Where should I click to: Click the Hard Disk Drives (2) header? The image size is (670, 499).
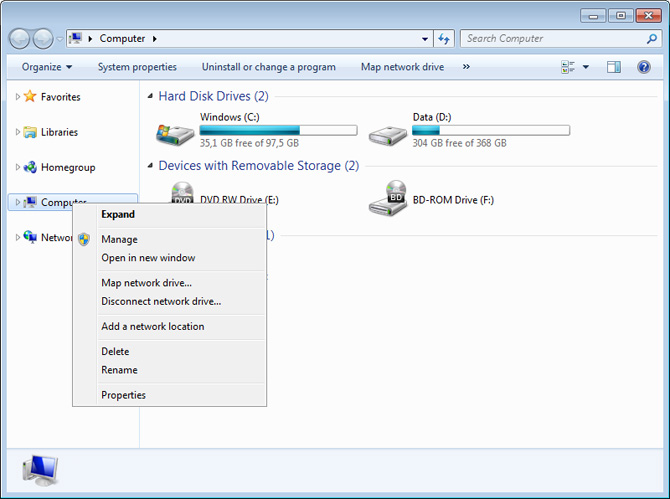click(214, 96)
